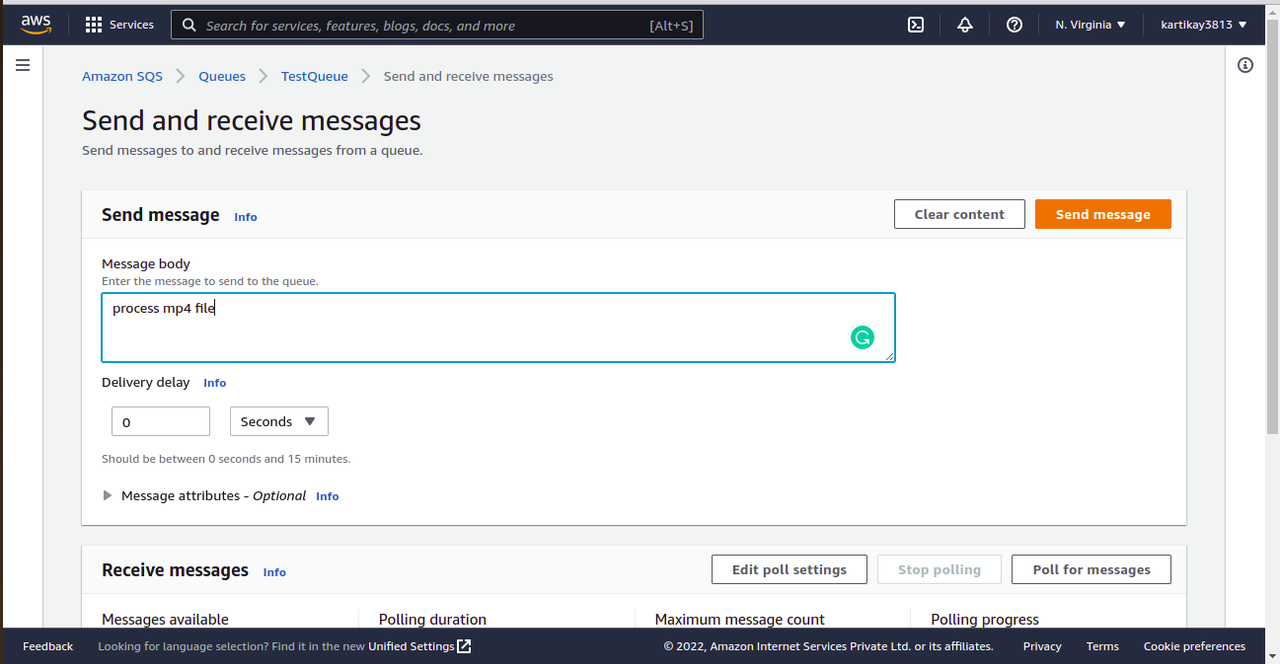
Task: View notifications bell icon
Action: [x=965, y=25]
